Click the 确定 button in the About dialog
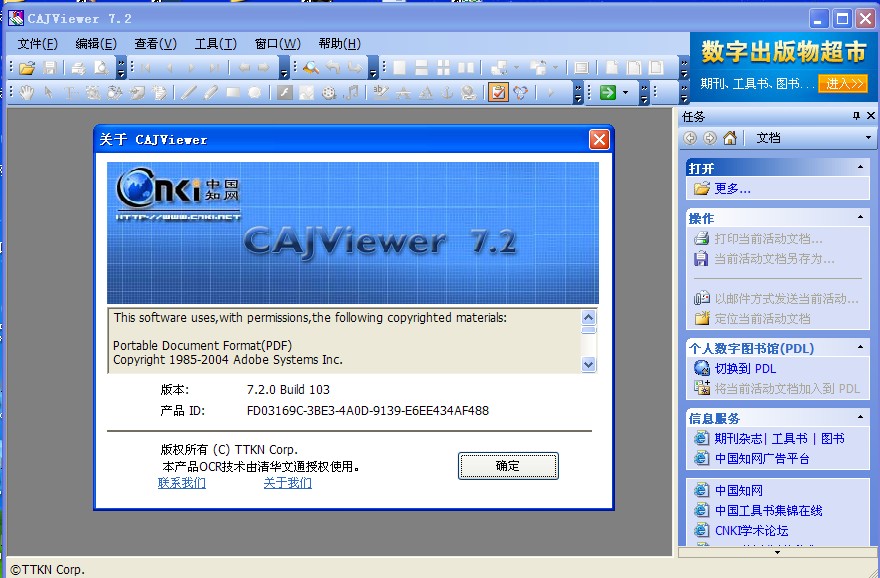 tap(508, 467)
